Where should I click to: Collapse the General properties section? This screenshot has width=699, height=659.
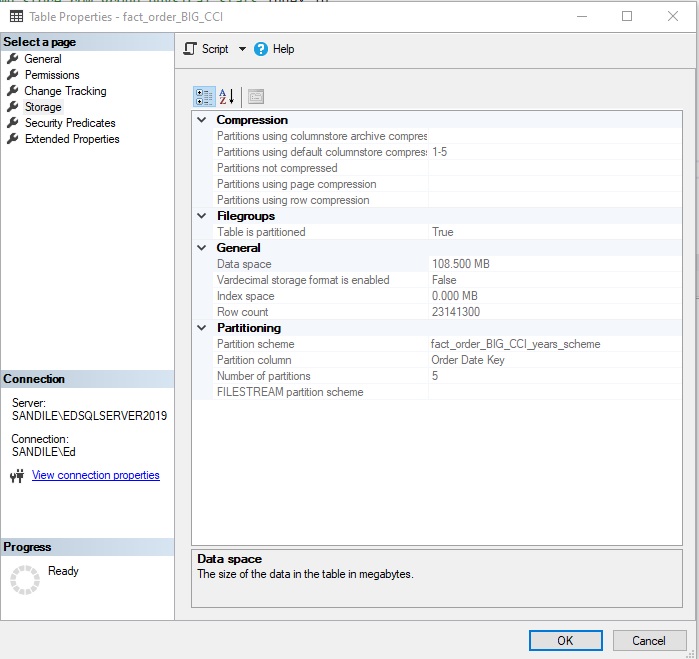pyautogui.click(x=201, y=248)
